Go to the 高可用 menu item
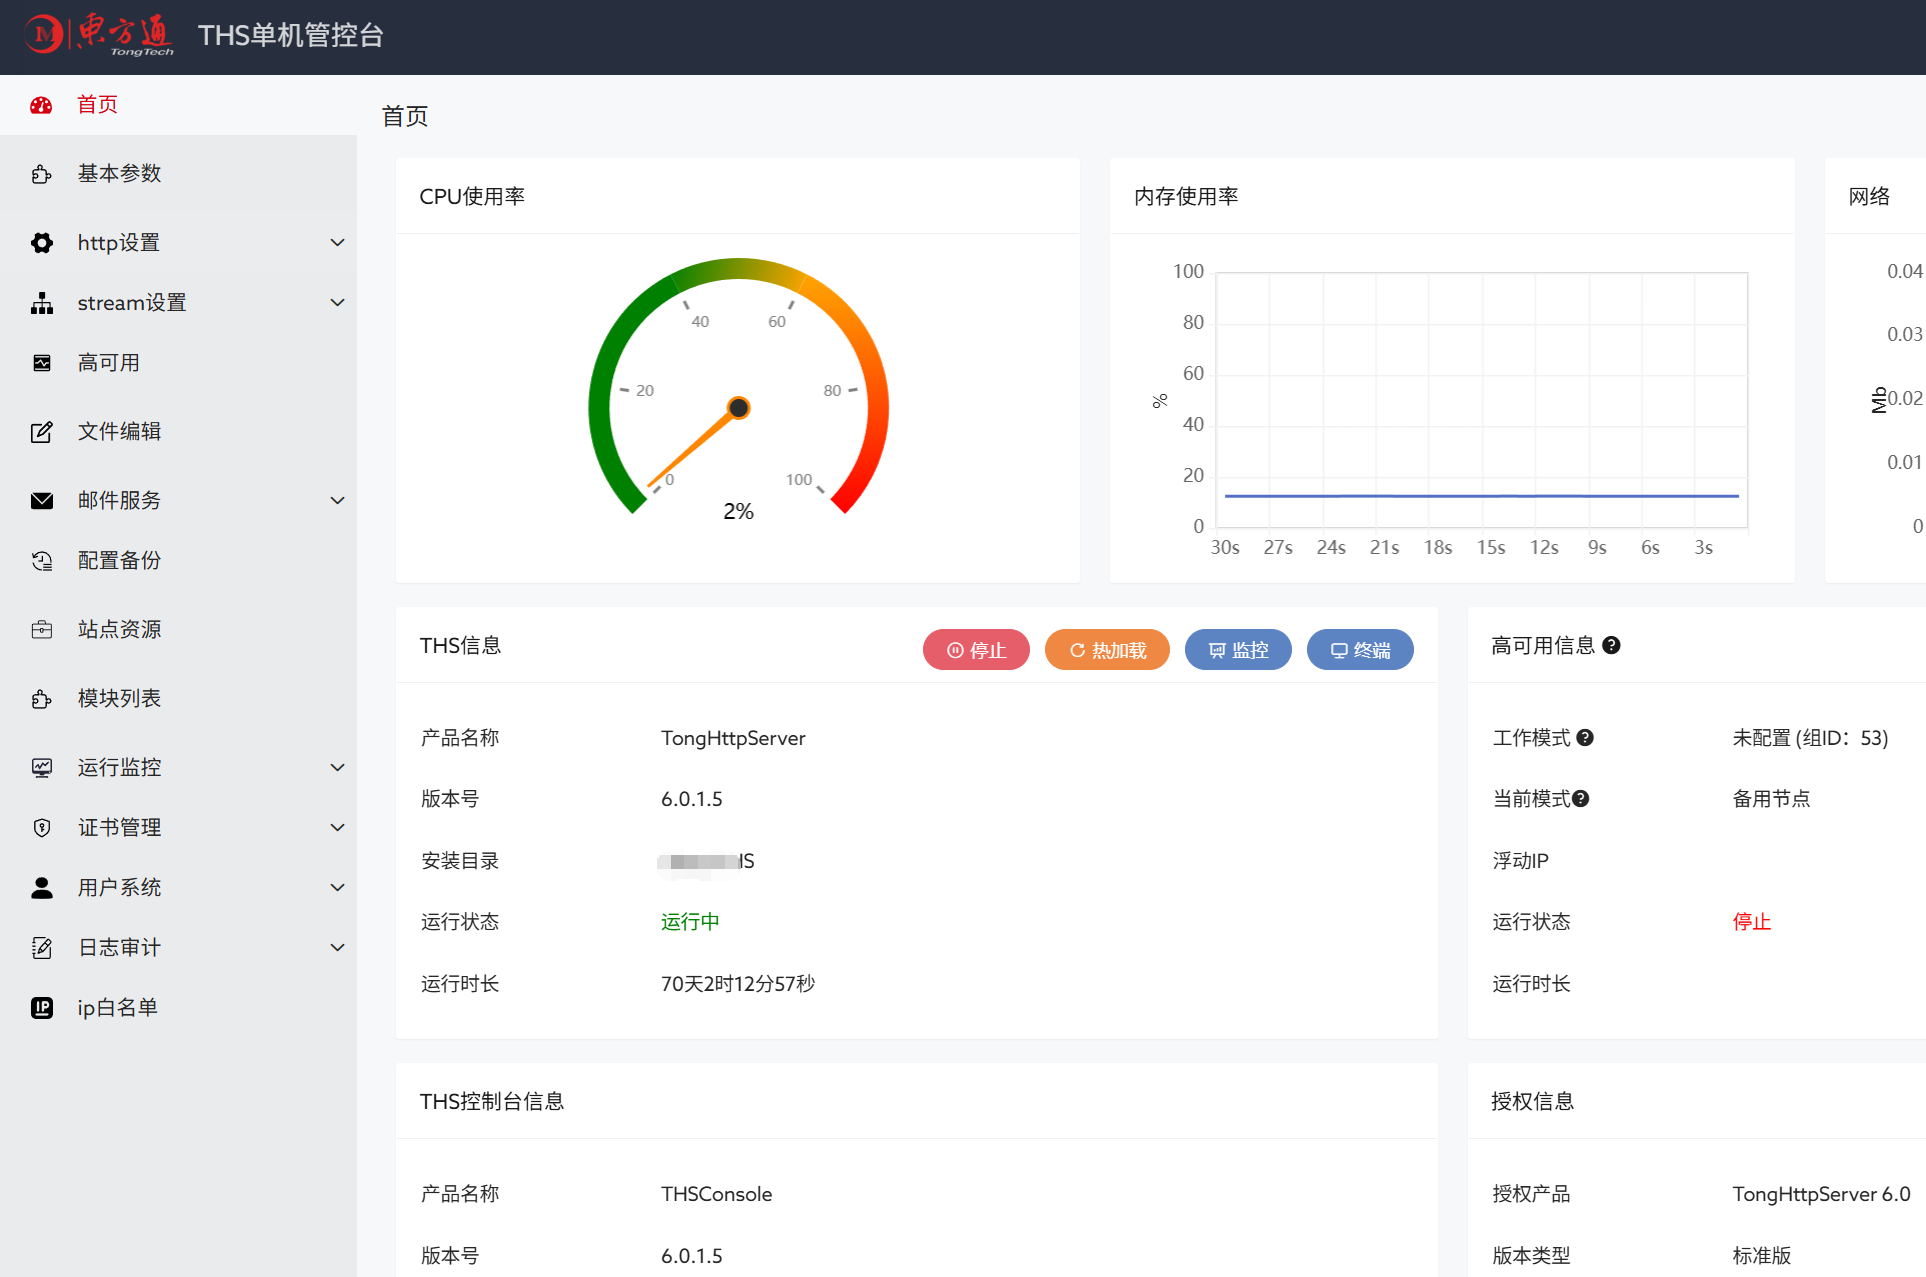1926x1277 pixels. [x=178, y=363]
